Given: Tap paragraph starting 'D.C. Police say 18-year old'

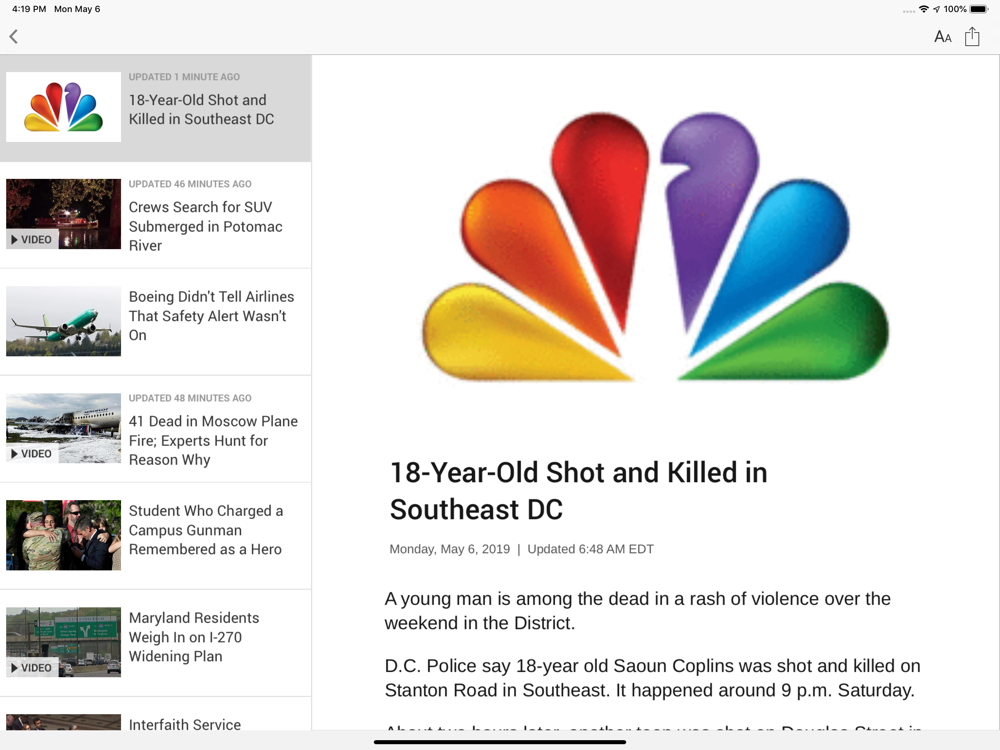Looking at the screenshot, I should click(x=652, y=678).
